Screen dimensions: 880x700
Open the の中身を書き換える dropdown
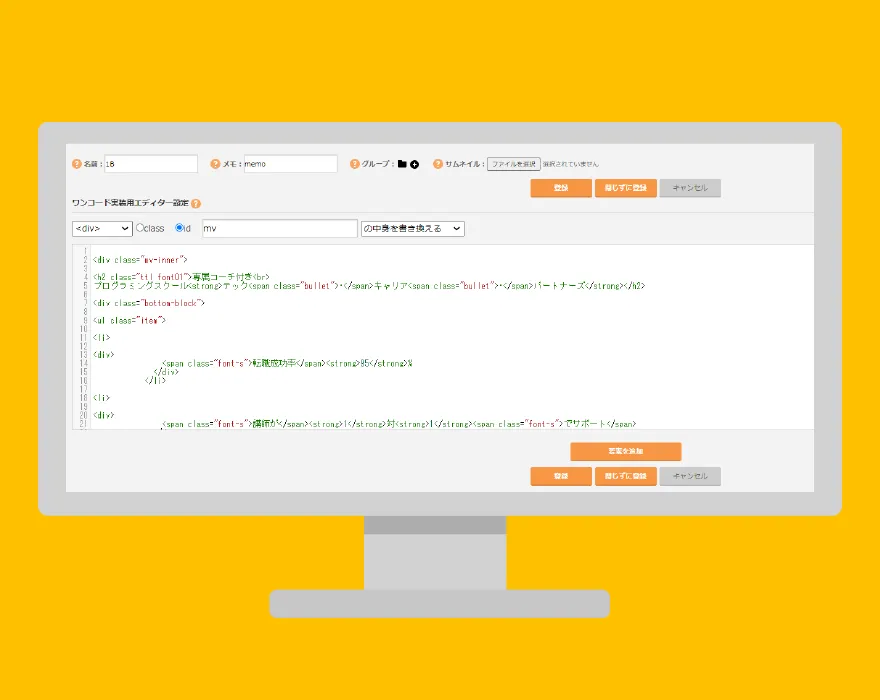coord(412,229)
